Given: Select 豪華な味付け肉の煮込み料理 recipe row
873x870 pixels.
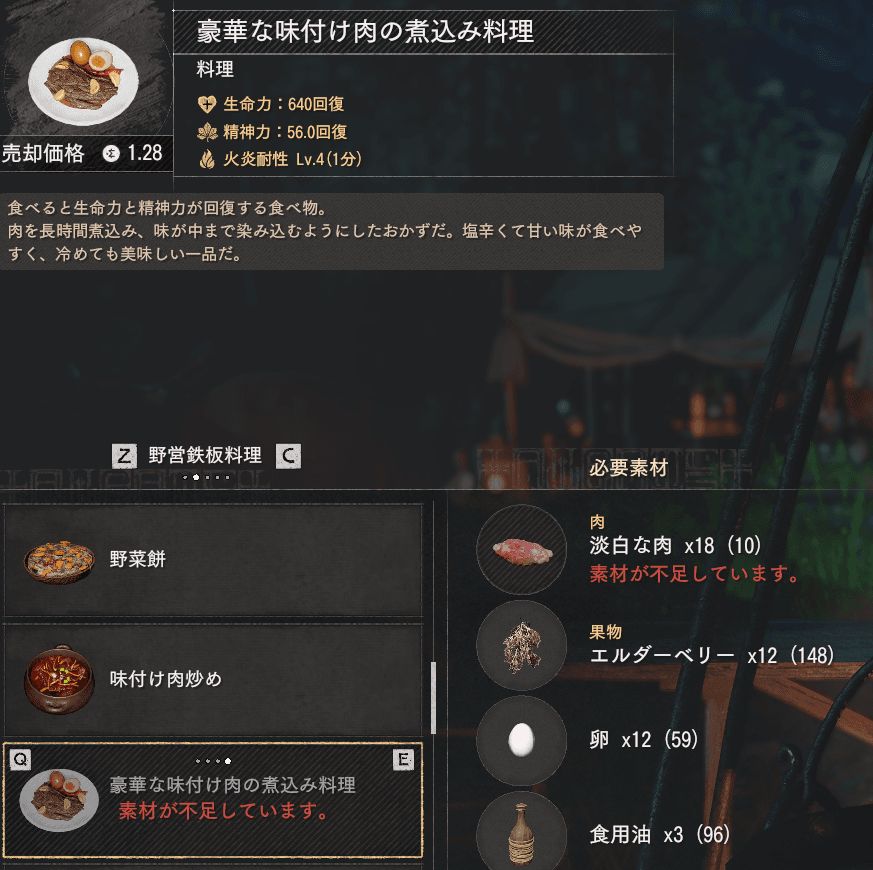Looking at the screenshot, I should (x=213, y=800).
